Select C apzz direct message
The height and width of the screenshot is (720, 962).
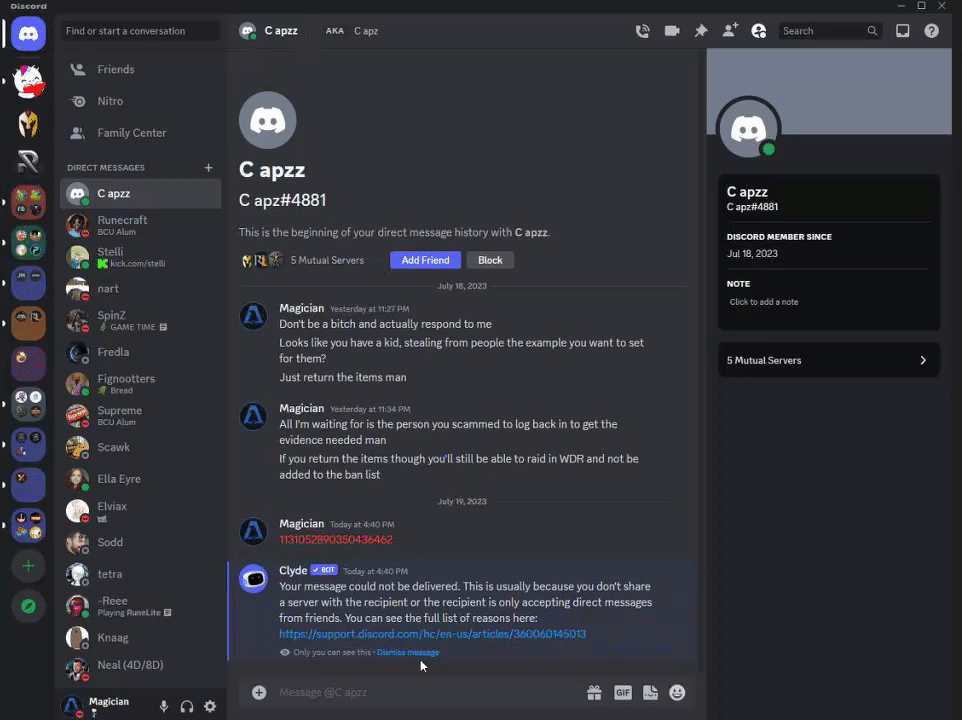click(141, 194)
